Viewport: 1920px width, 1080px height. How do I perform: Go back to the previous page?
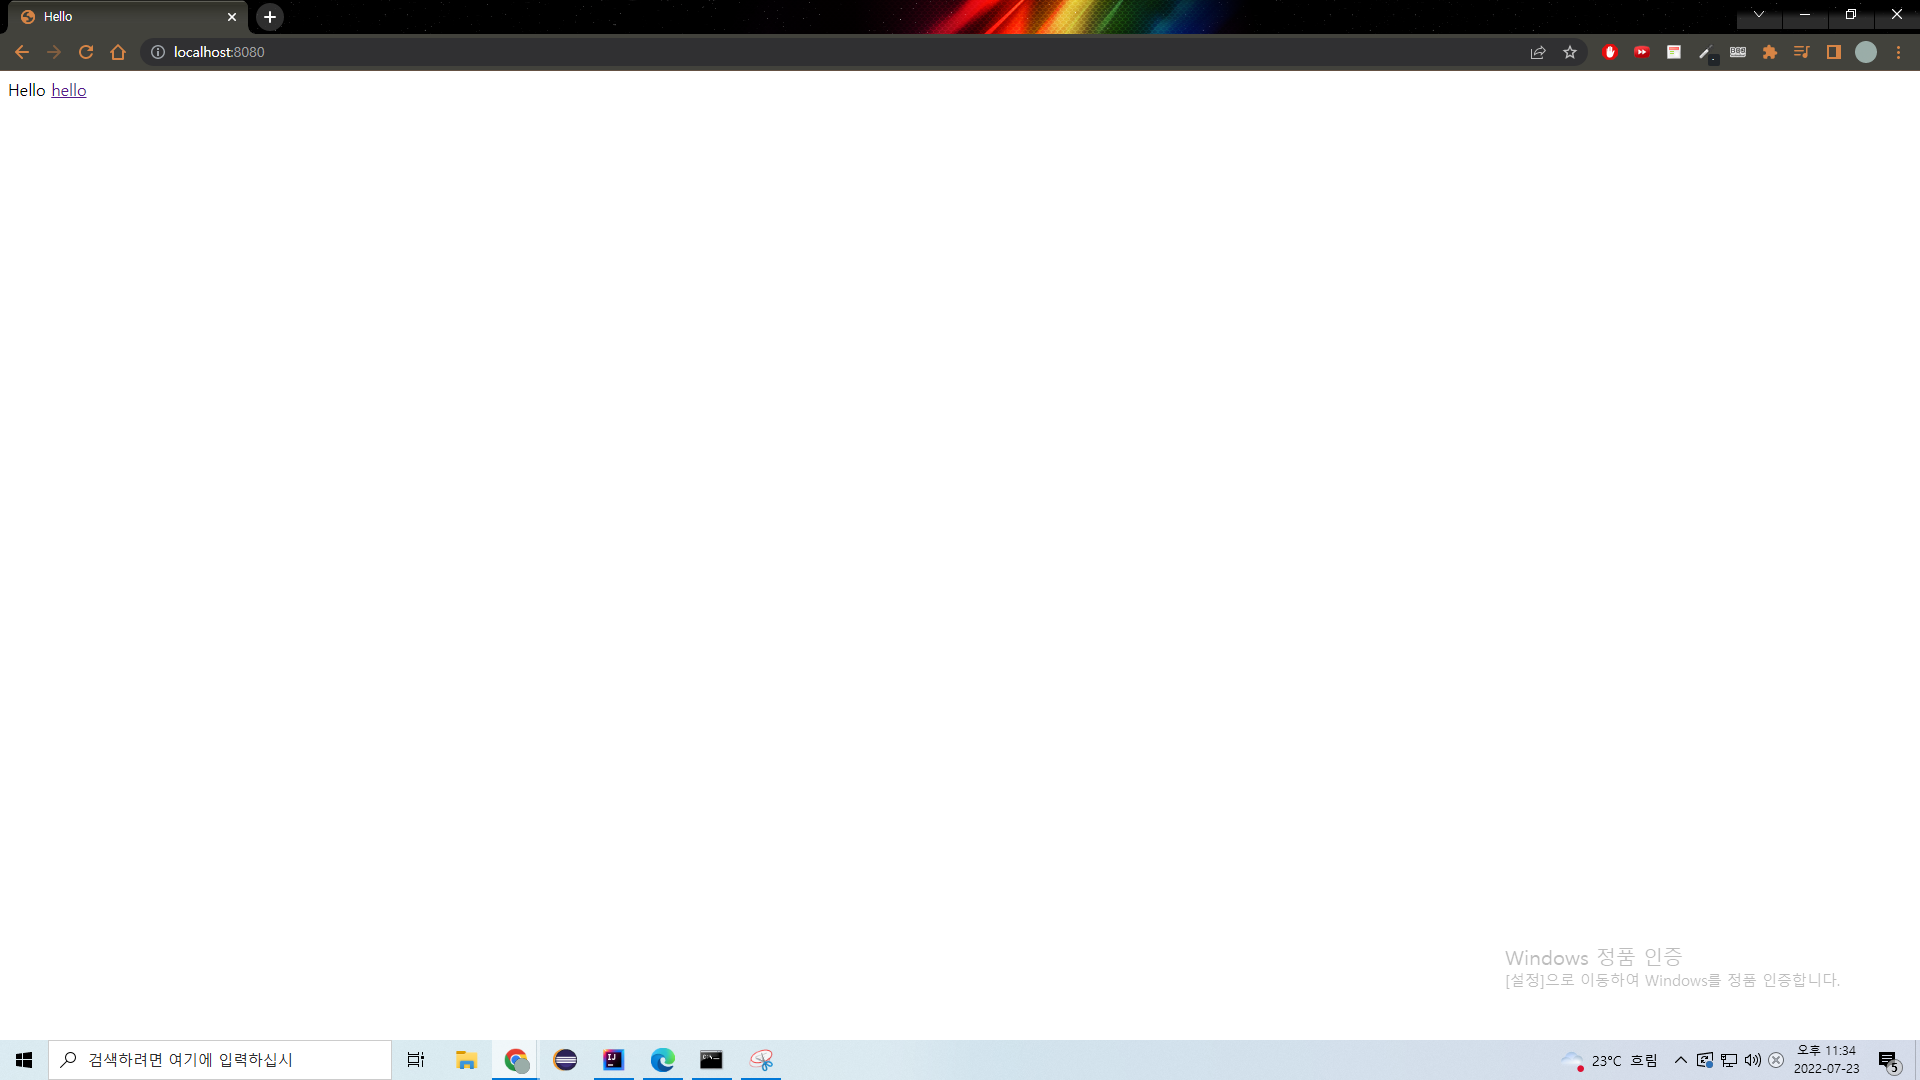(22, 52)
